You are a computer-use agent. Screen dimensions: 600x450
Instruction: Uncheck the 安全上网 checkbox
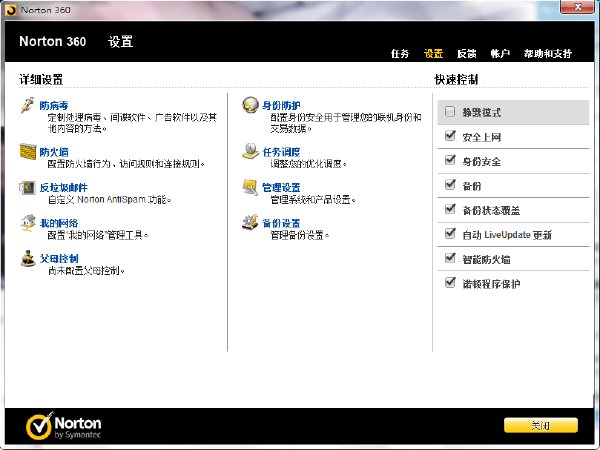pyautogui.click(x=450, y=135)
